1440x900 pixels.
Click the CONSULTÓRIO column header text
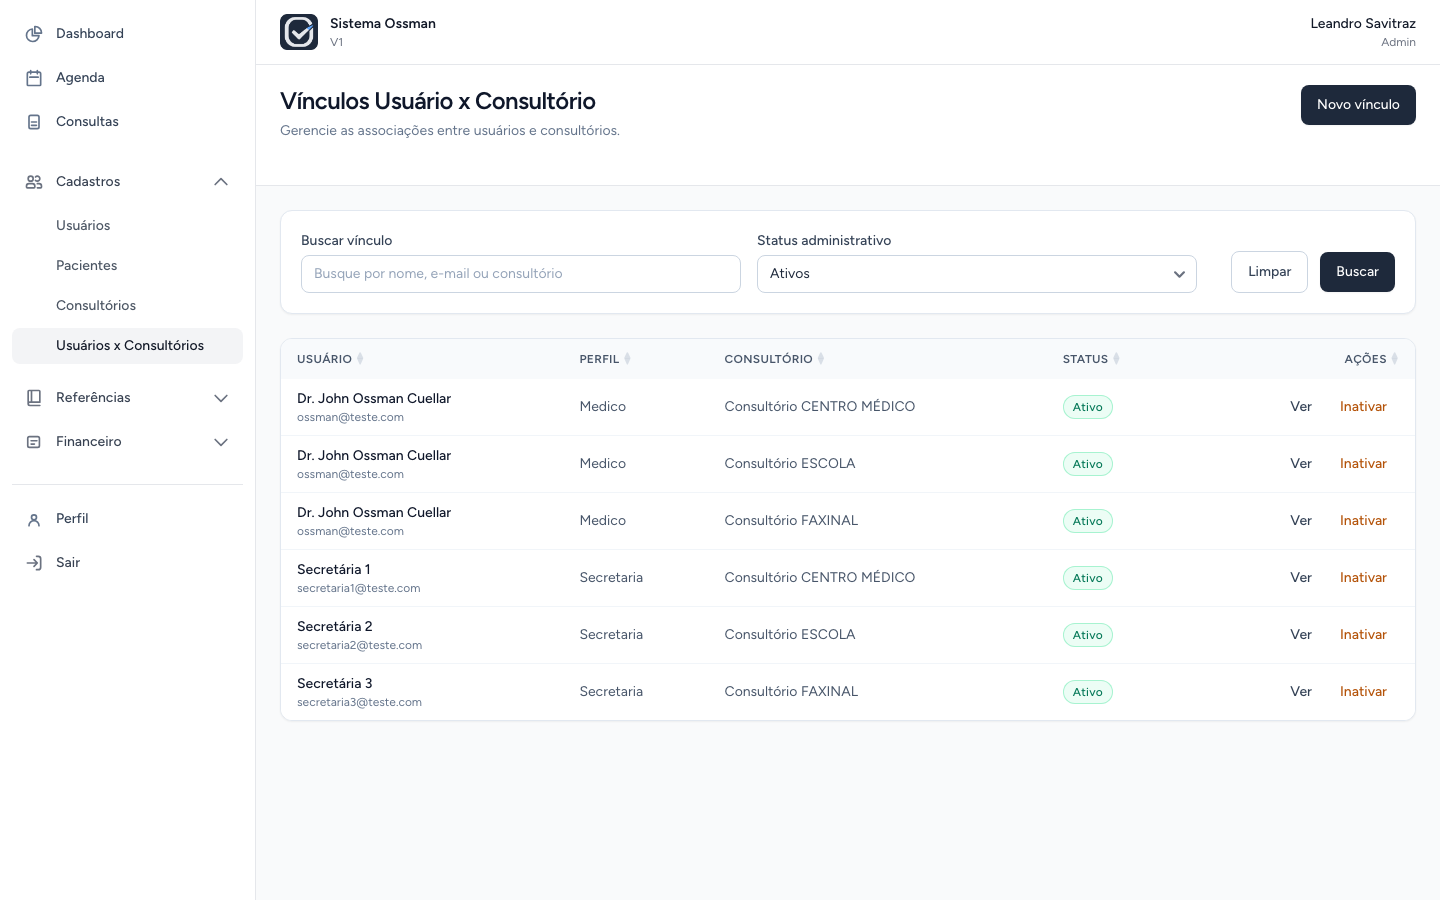[x=768, y=359]
